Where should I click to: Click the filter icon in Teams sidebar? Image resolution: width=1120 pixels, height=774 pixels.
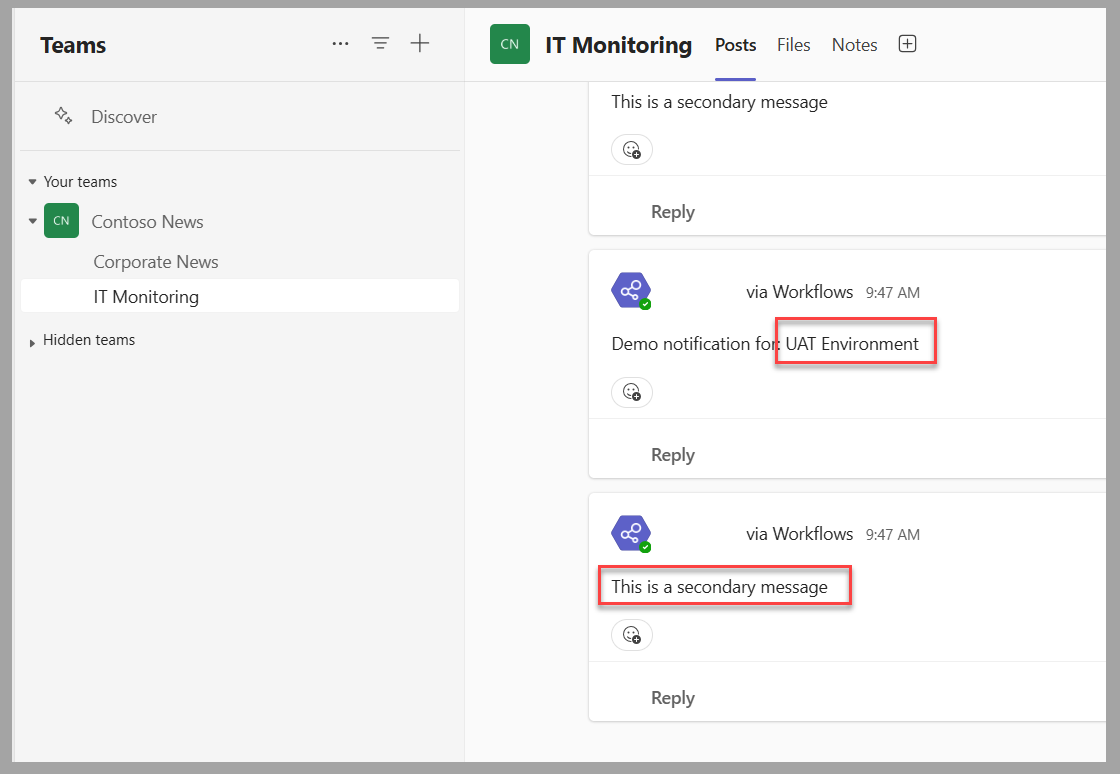pyautogui.click(x=380, y=43)
